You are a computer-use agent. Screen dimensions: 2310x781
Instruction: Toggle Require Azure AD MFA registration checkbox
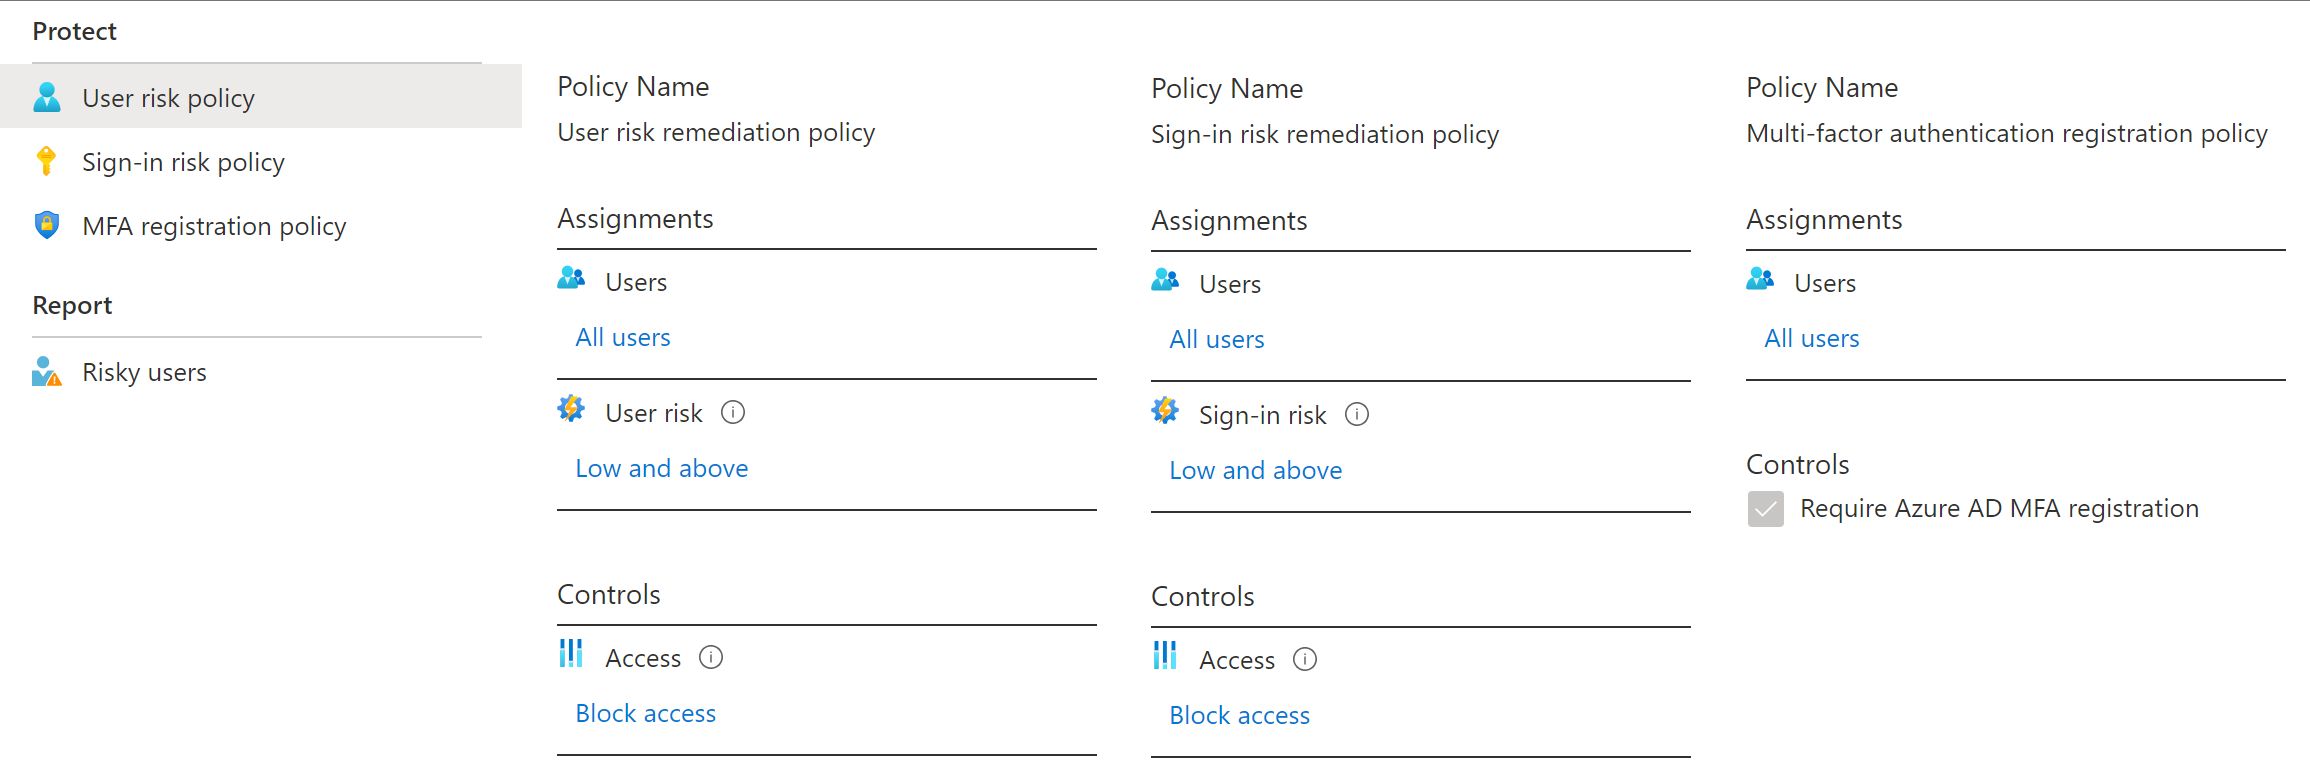pyautogui.click(x=1765, y=509)
